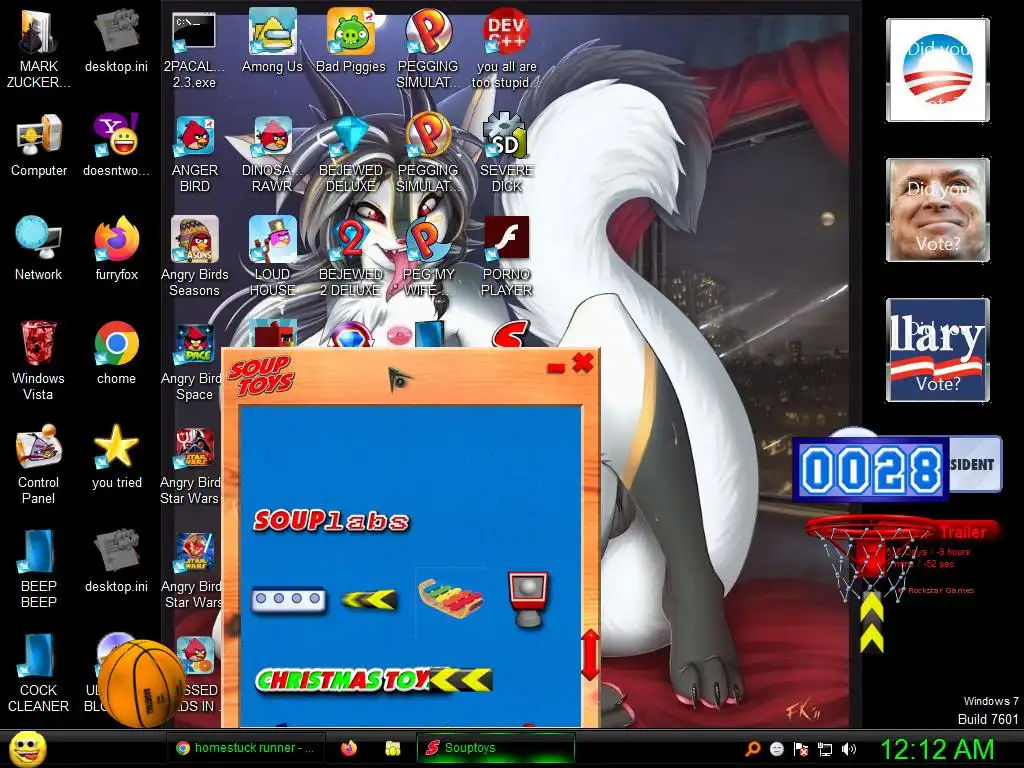Screen dimensions: 1024x768
Task: Launch the PORNO PLAYER Flash shortcut
Action: point(506,256)
